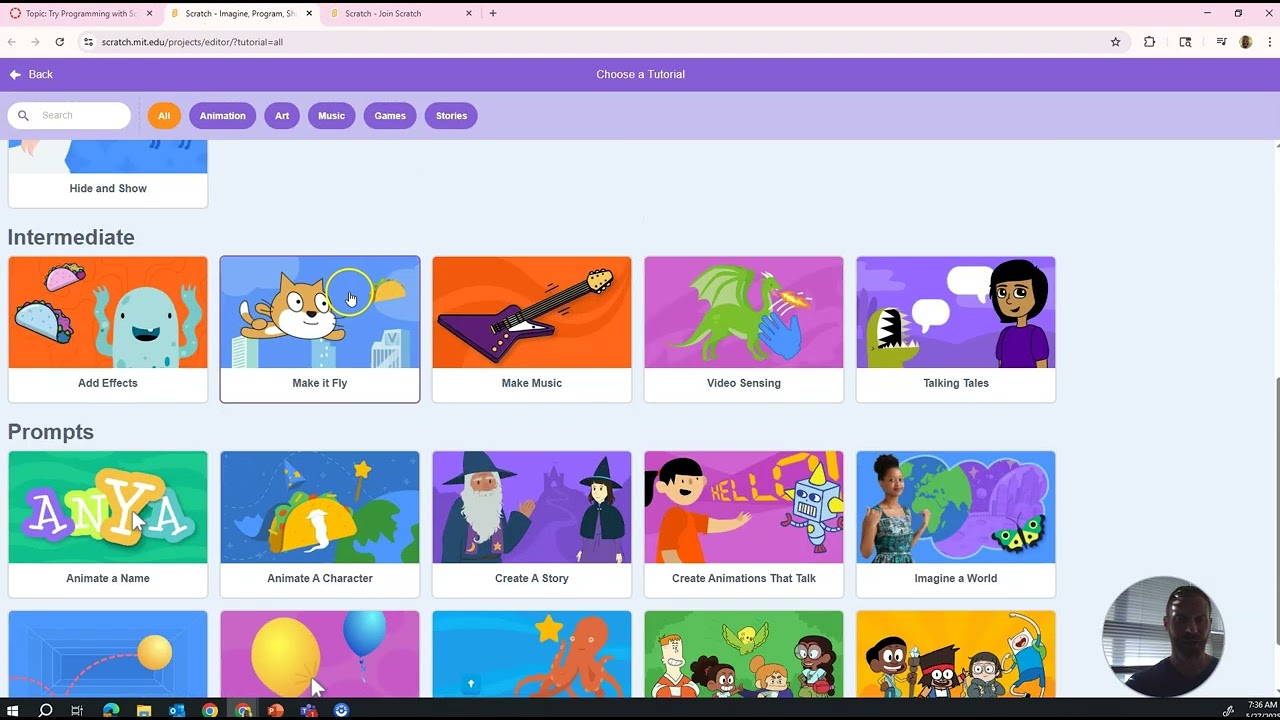Open the browser Extensions puzzle icon
The height and width of the screenshot is (720, 1280).
coord(1149,42)
